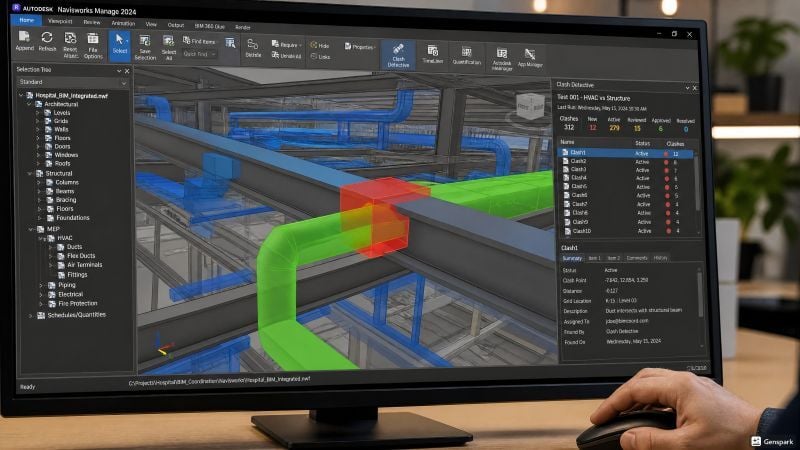
Task: Collapse the Structural tree node
Action: click(x=30, y=173)
